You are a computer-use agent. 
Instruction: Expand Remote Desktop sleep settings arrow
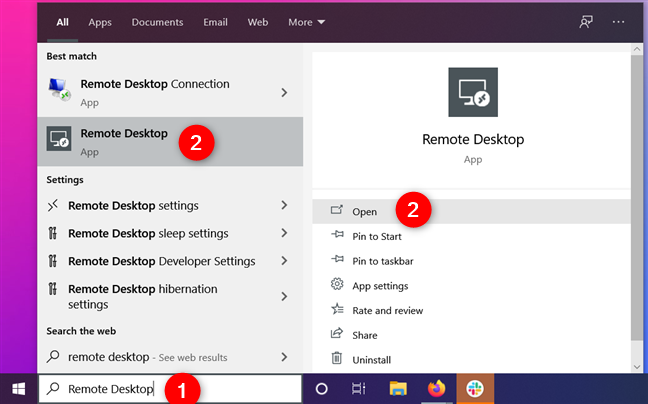tap(284, 233)
